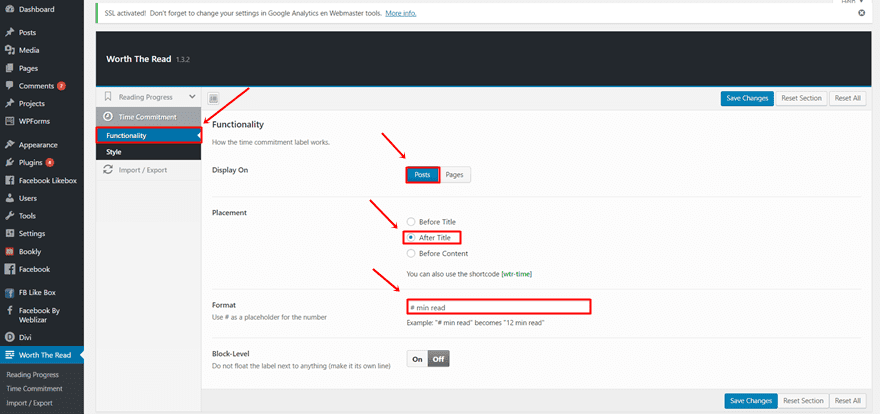Click the Reading Progress bookmark icon
The width and height of the screenshot is (880, 414).
[108, 97]
